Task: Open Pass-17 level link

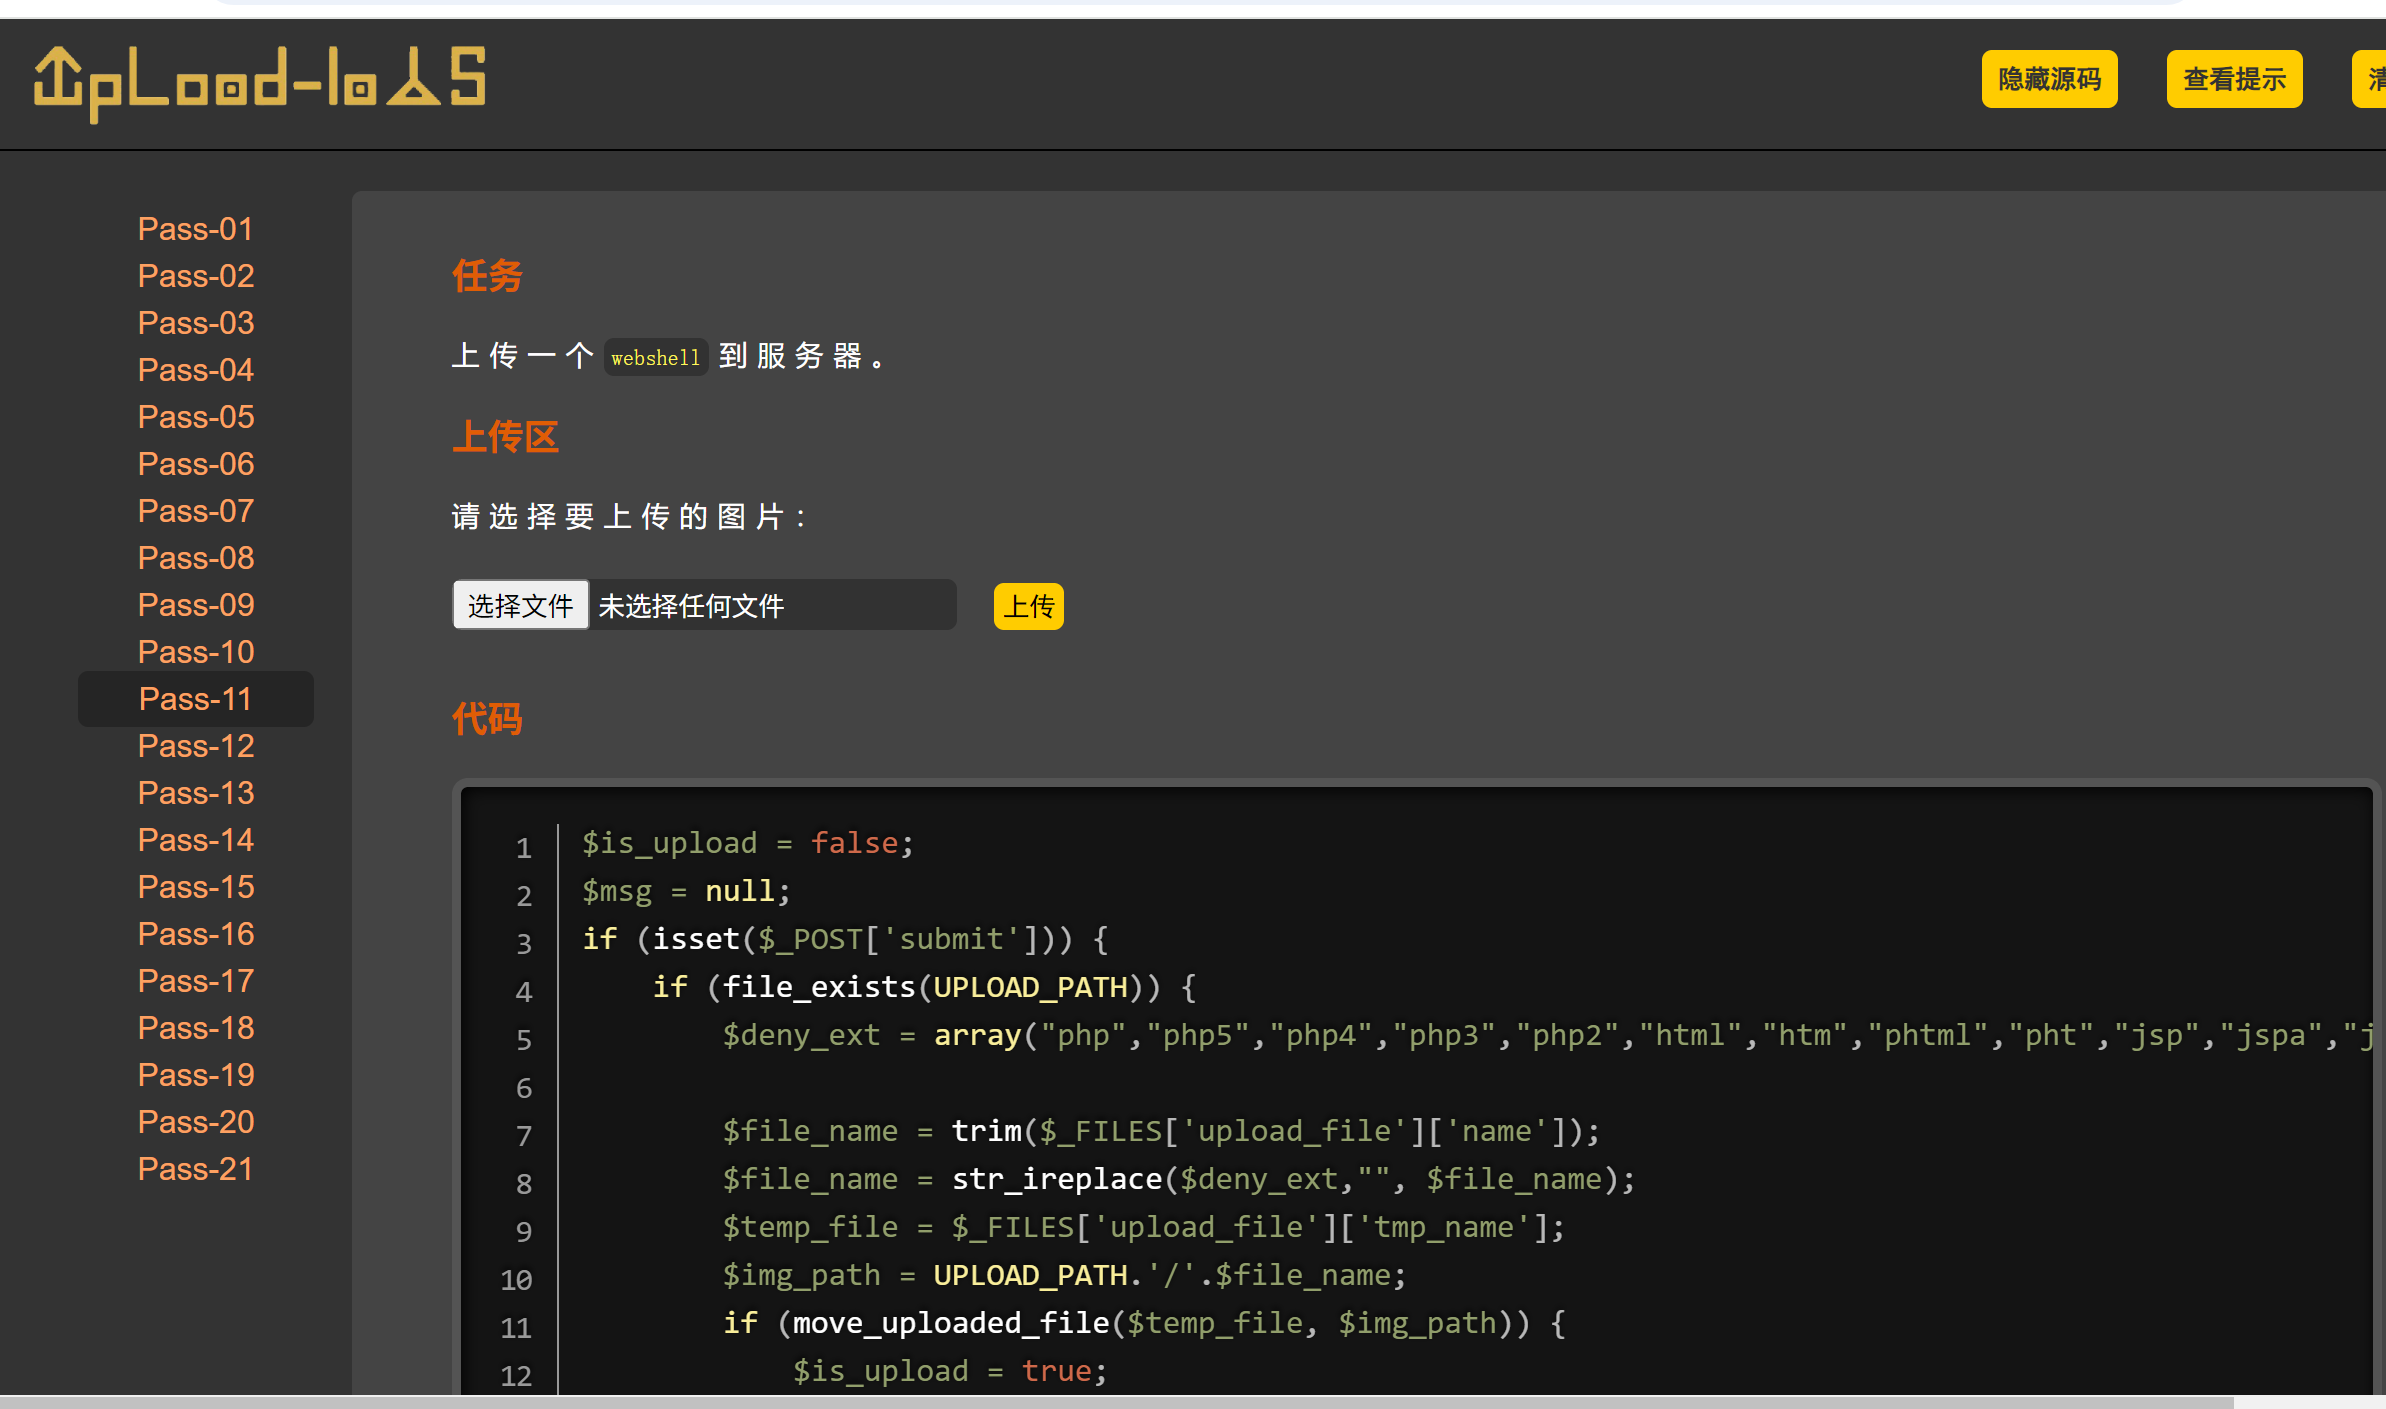Action: pos(195,981)
